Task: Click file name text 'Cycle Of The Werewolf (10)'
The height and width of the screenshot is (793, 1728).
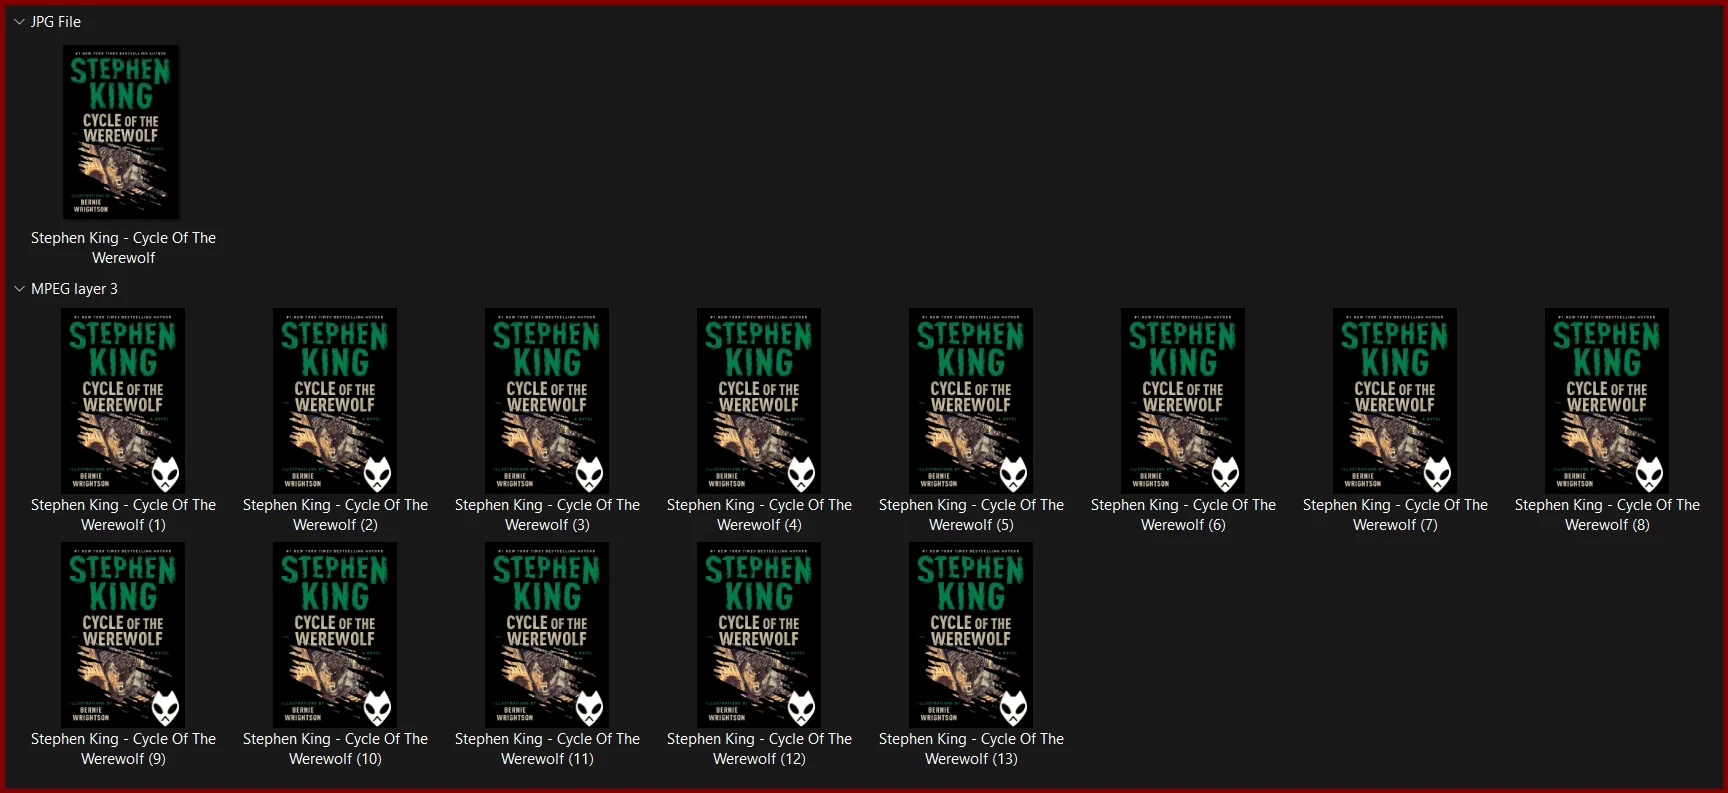Action: [335, 749]
